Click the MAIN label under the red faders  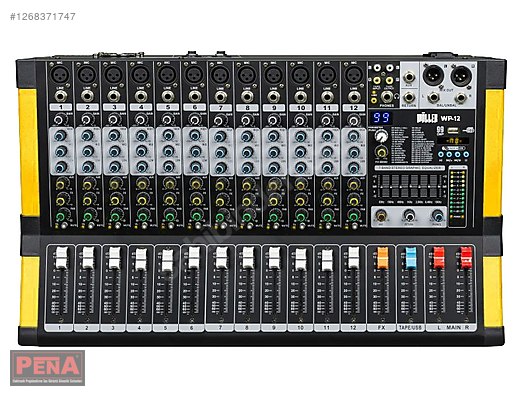click(453, 327)
